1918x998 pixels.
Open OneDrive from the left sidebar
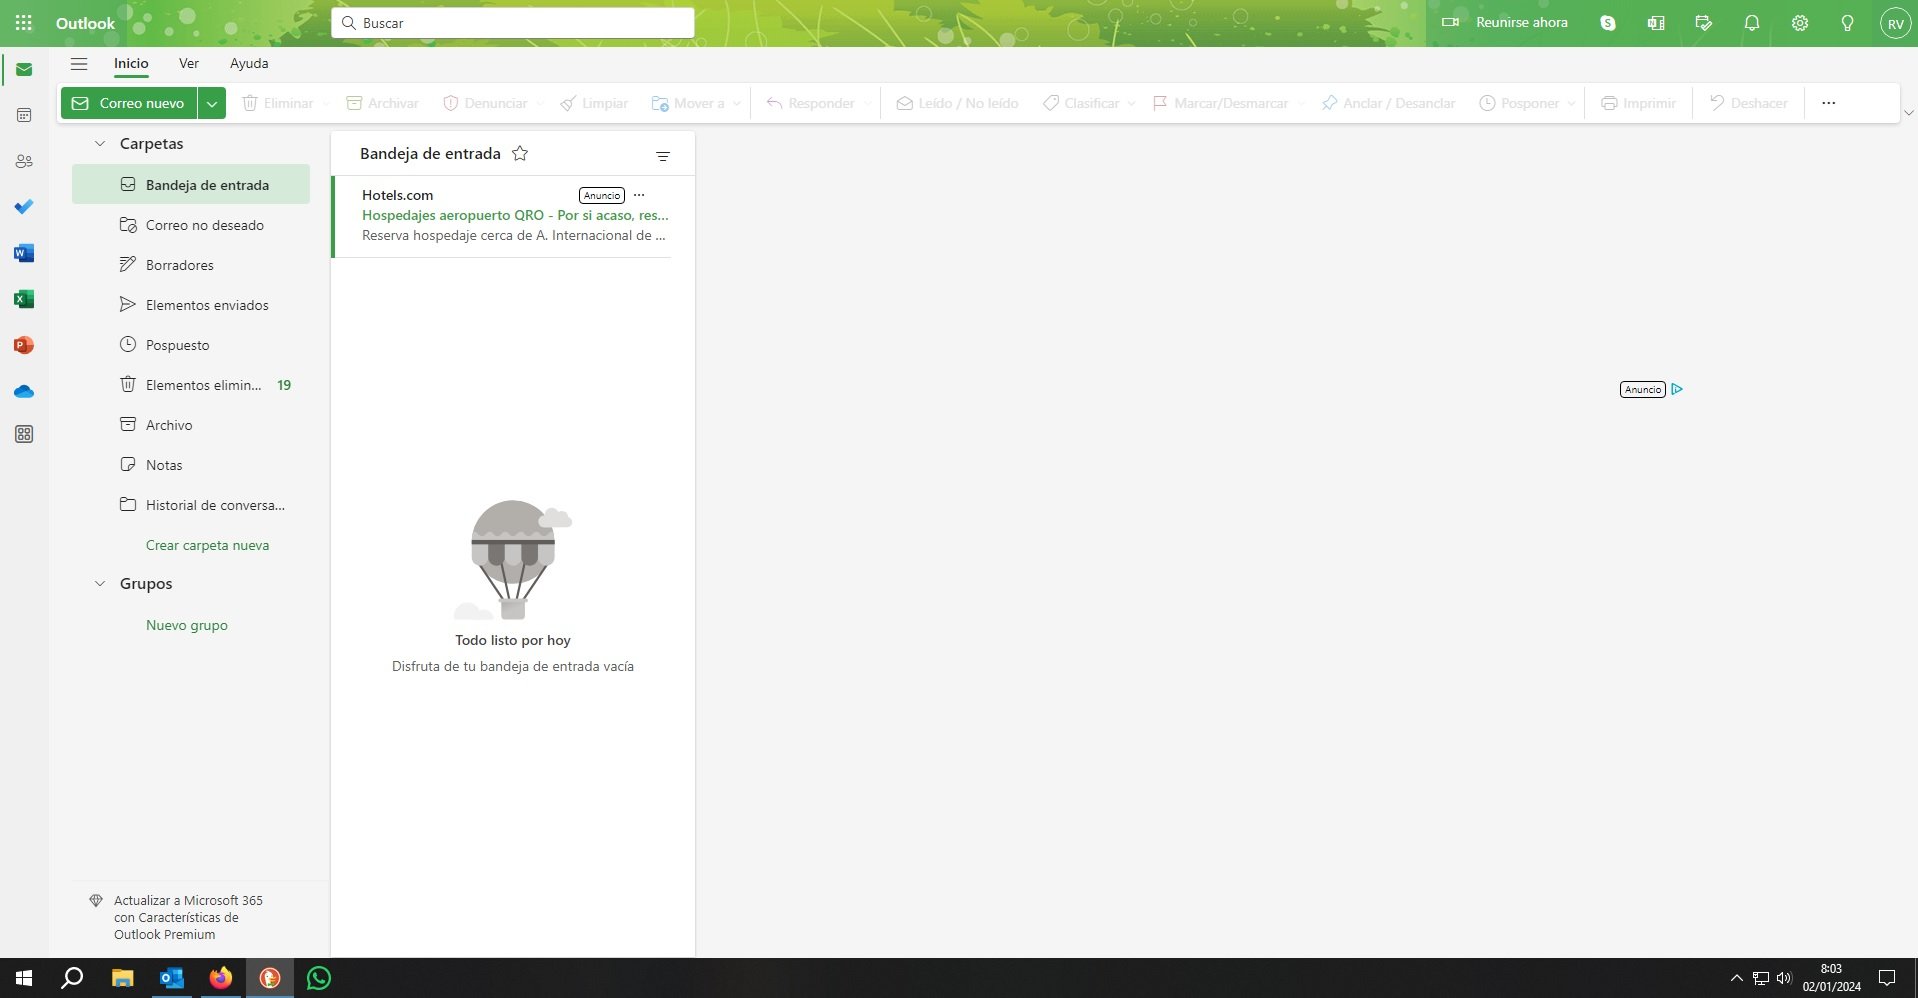[x=24, y=391]
